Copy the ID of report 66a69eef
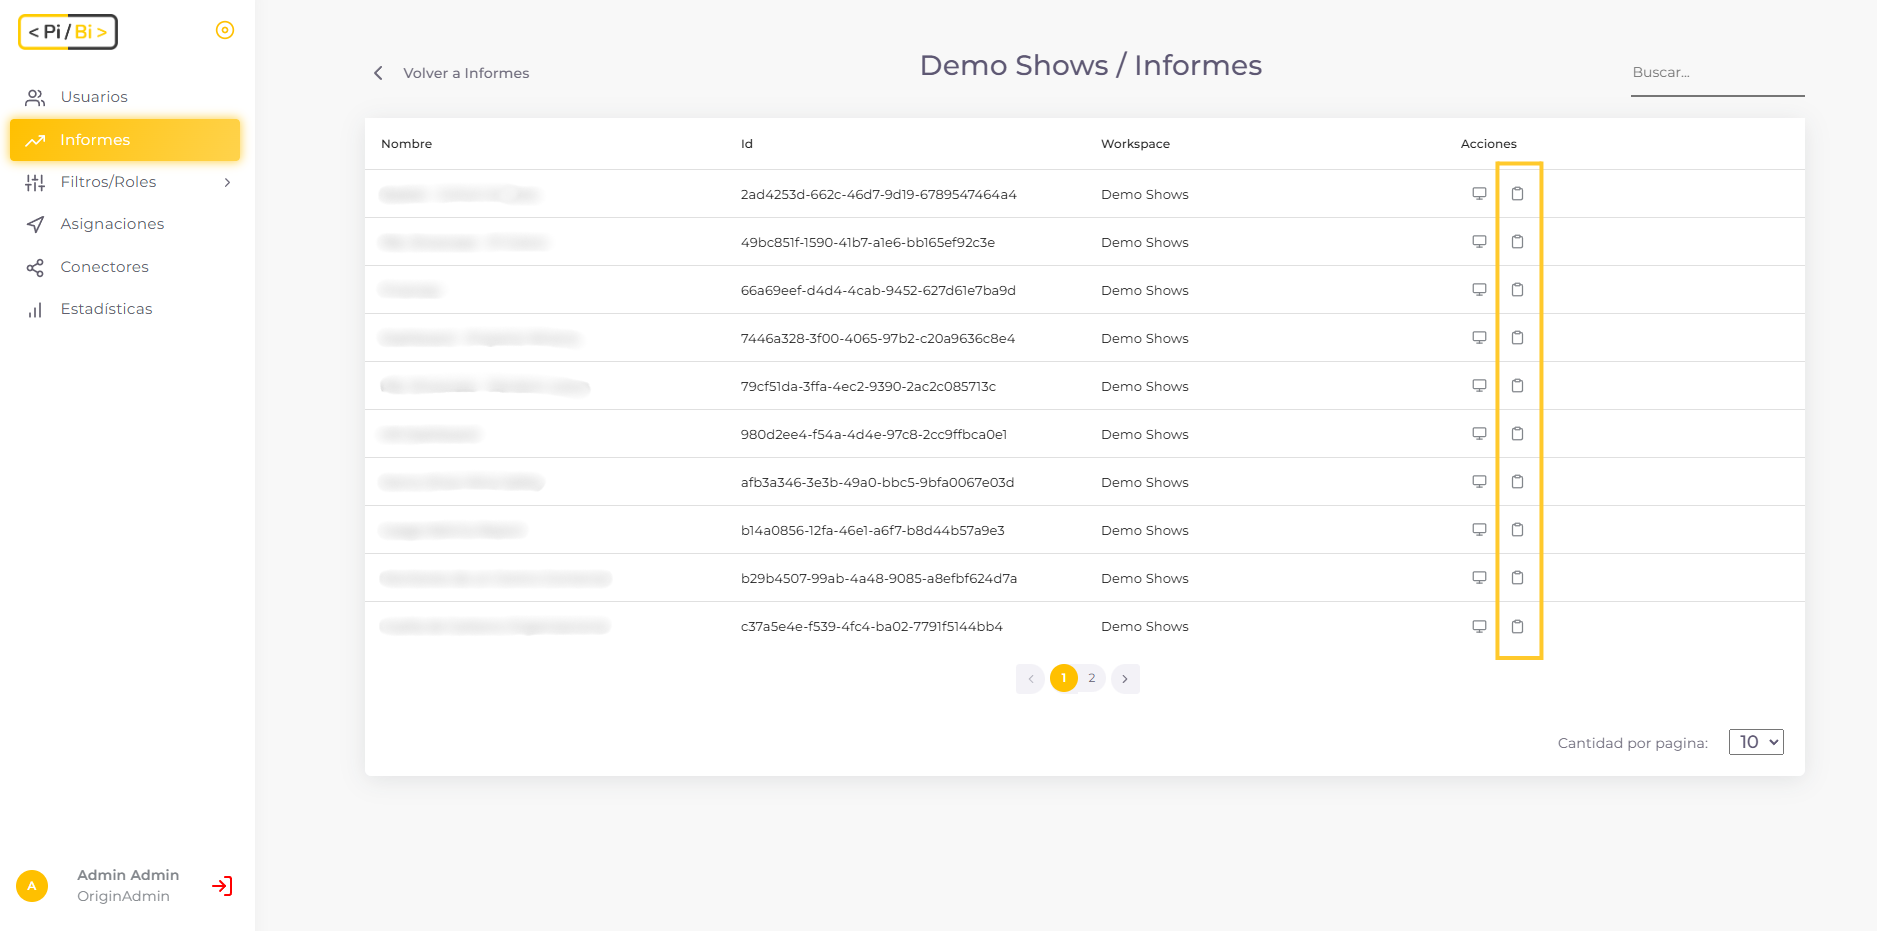The image size is (1877, 931). pyautogui.click(x=1517, y=290)
